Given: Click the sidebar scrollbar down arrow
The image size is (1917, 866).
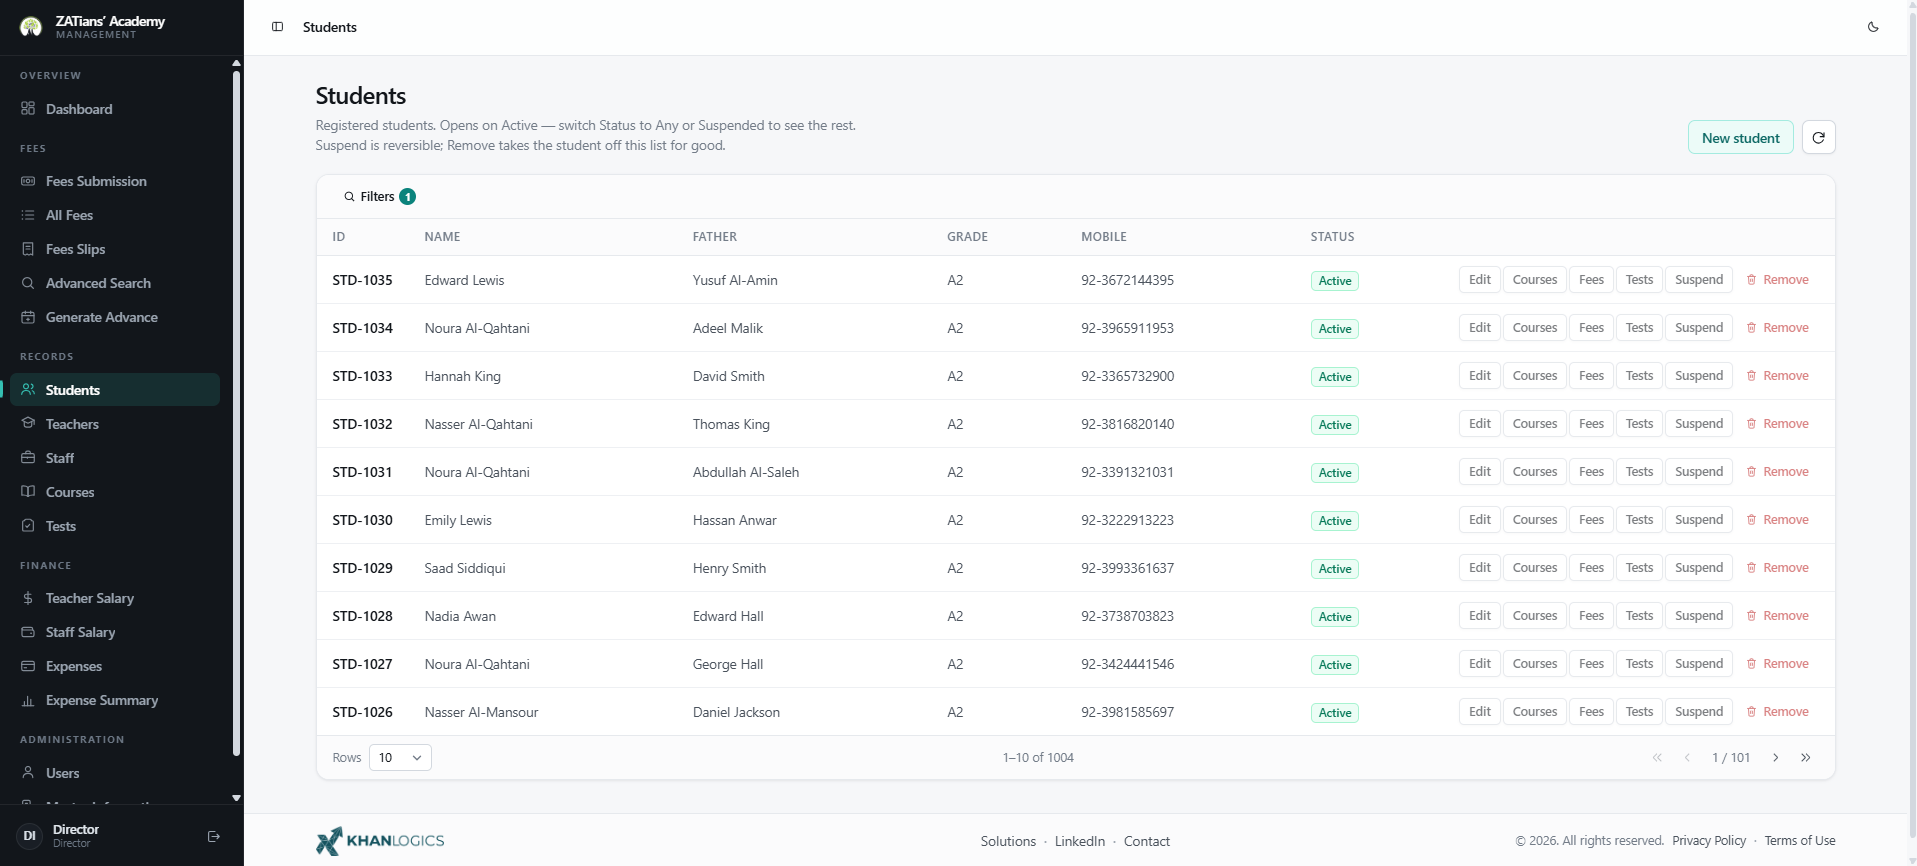Looking at the screenshot, I should pyautogui.click(x=236, y=798).
